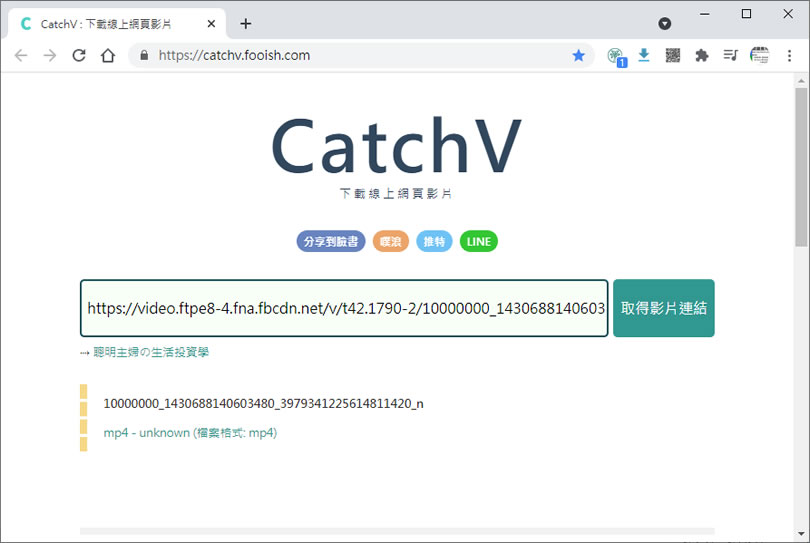Reload the CatchV page
810x543 pixels.
coord(79,55)
